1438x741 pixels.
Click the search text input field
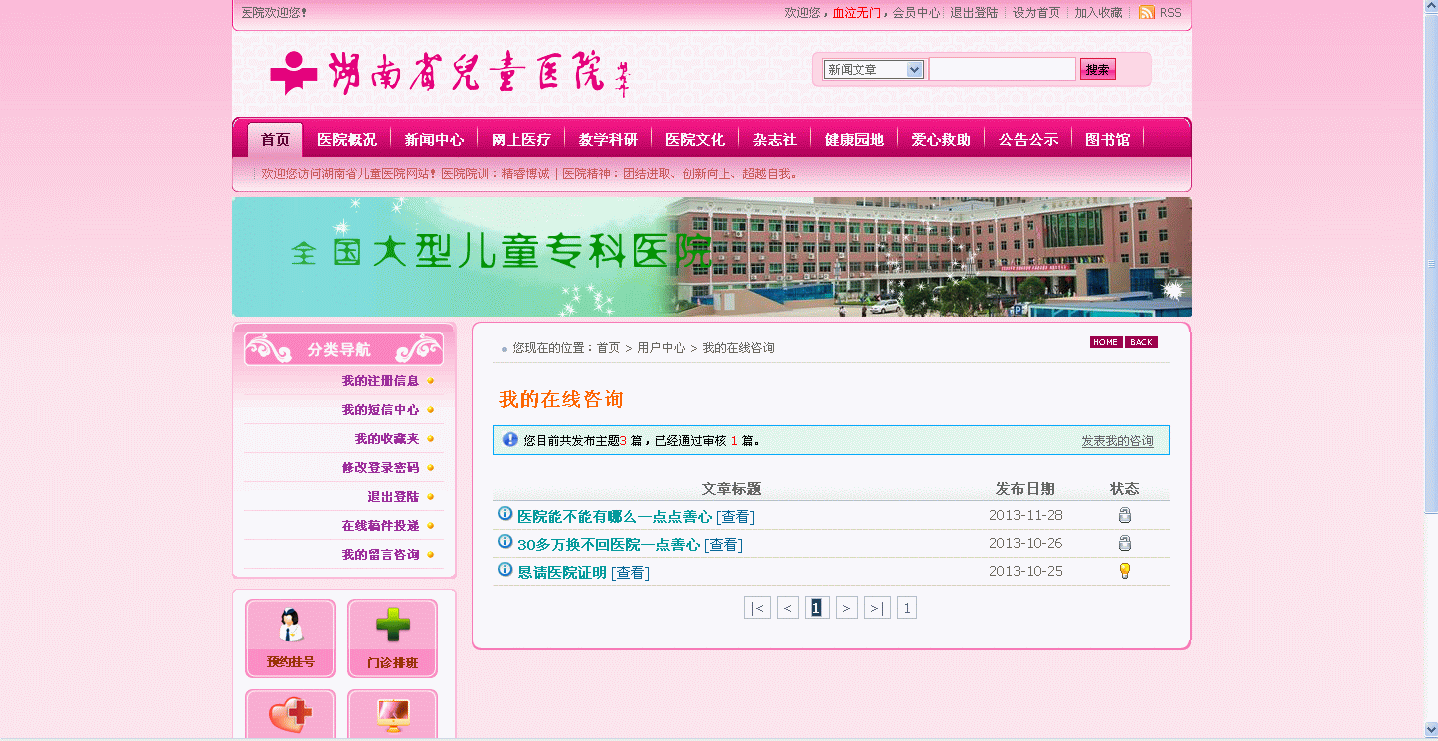1002,70
